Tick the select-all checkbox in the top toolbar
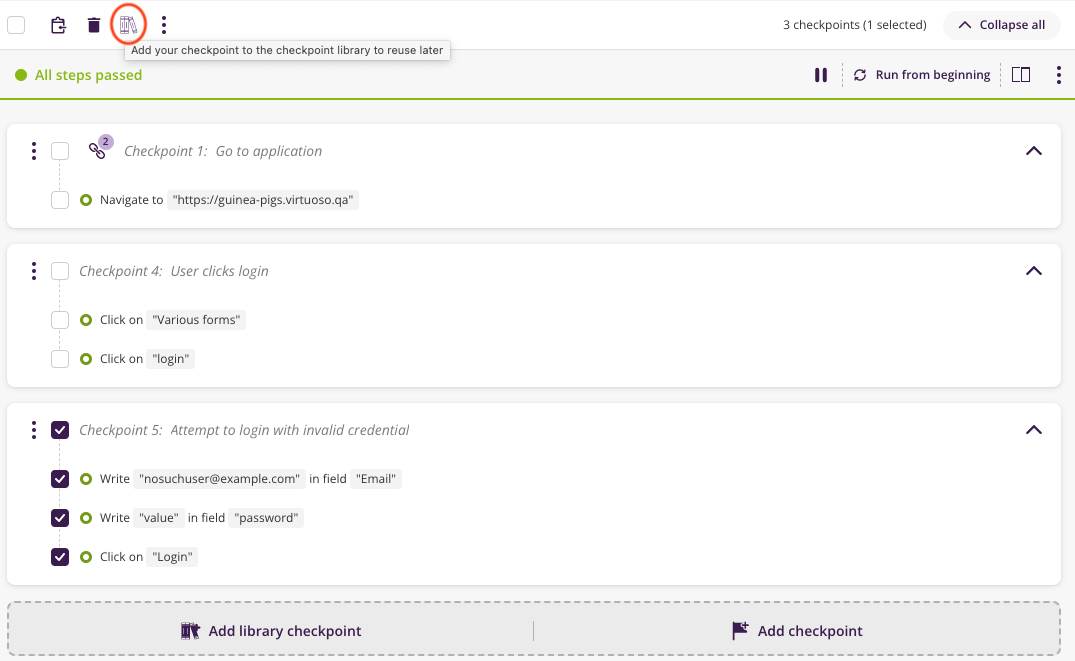 coord(16,25)
